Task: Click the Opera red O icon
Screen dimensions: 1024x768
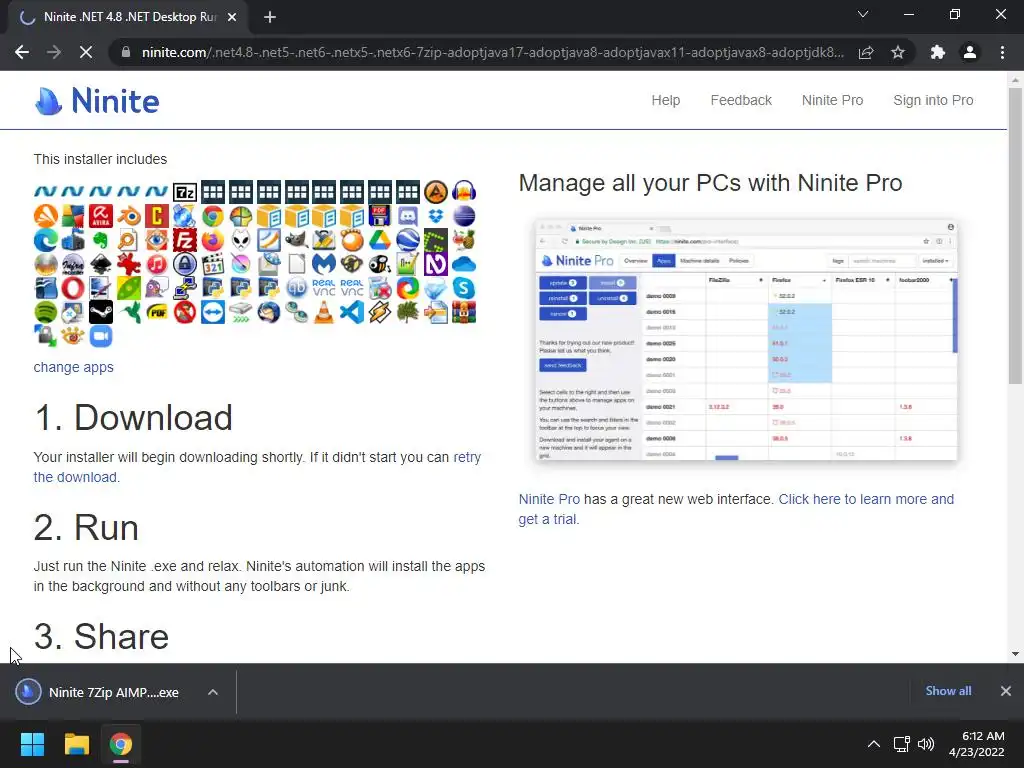Action: click(x=73, y=288)
